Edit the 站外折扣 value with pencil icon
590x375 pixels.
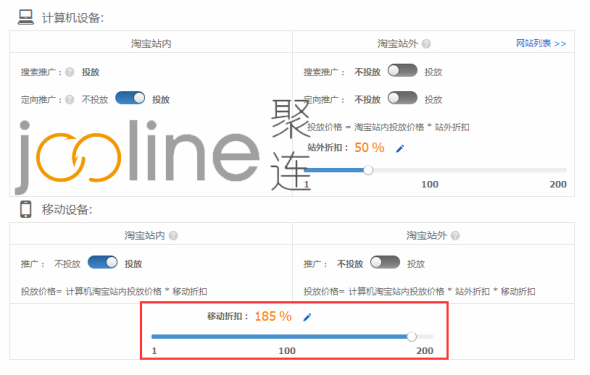pyautogui.click(x=400, y=149)
